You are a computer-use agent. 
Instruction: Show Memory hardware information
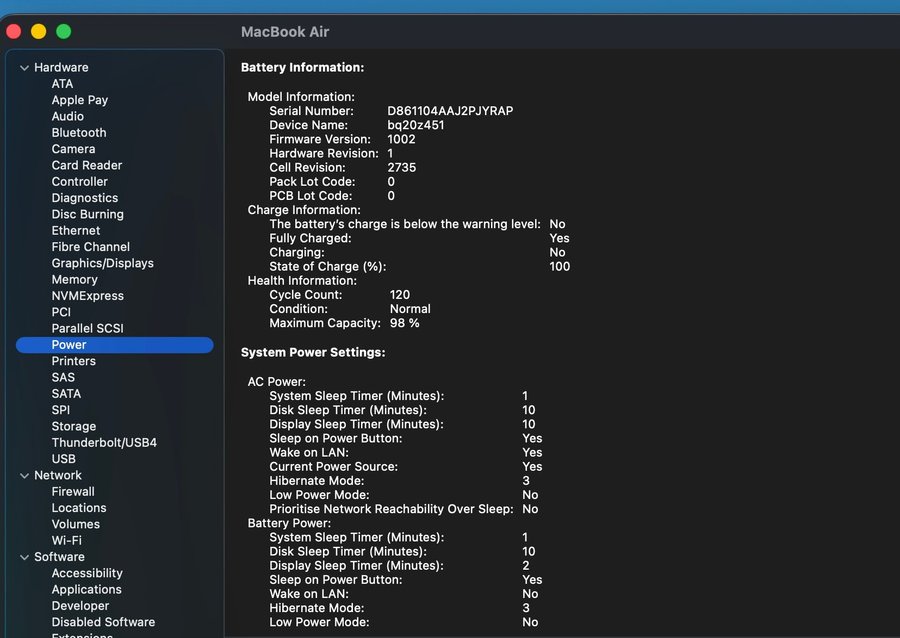pos(74,280)
